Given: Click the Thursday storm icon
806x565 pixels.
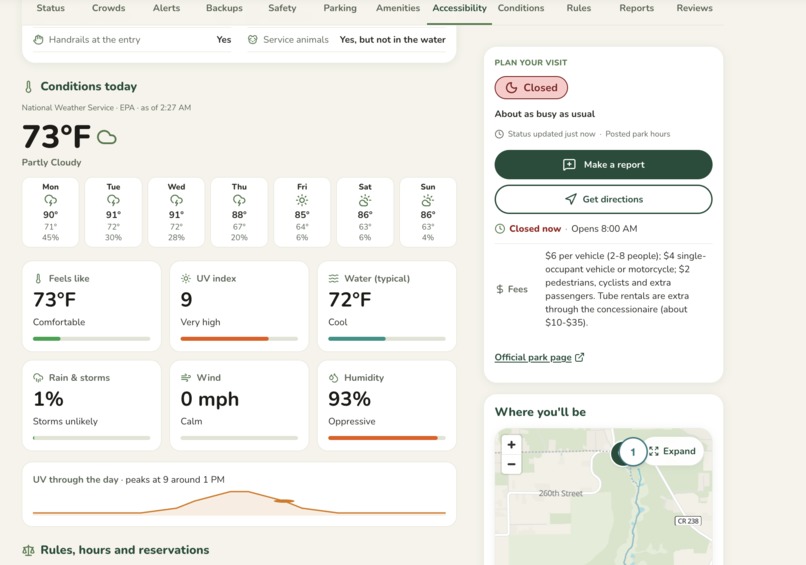Looking at the screenshot, I should [x=239, y=200].
